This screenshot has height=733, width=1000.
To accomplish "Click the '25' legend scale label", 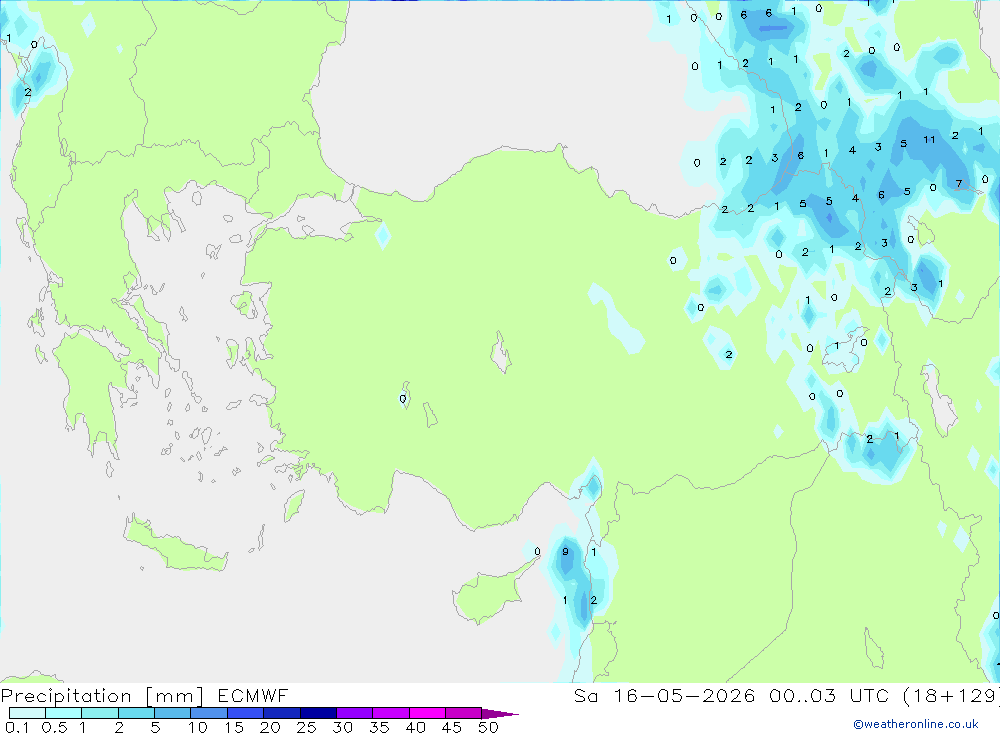I will click(306, 727).
